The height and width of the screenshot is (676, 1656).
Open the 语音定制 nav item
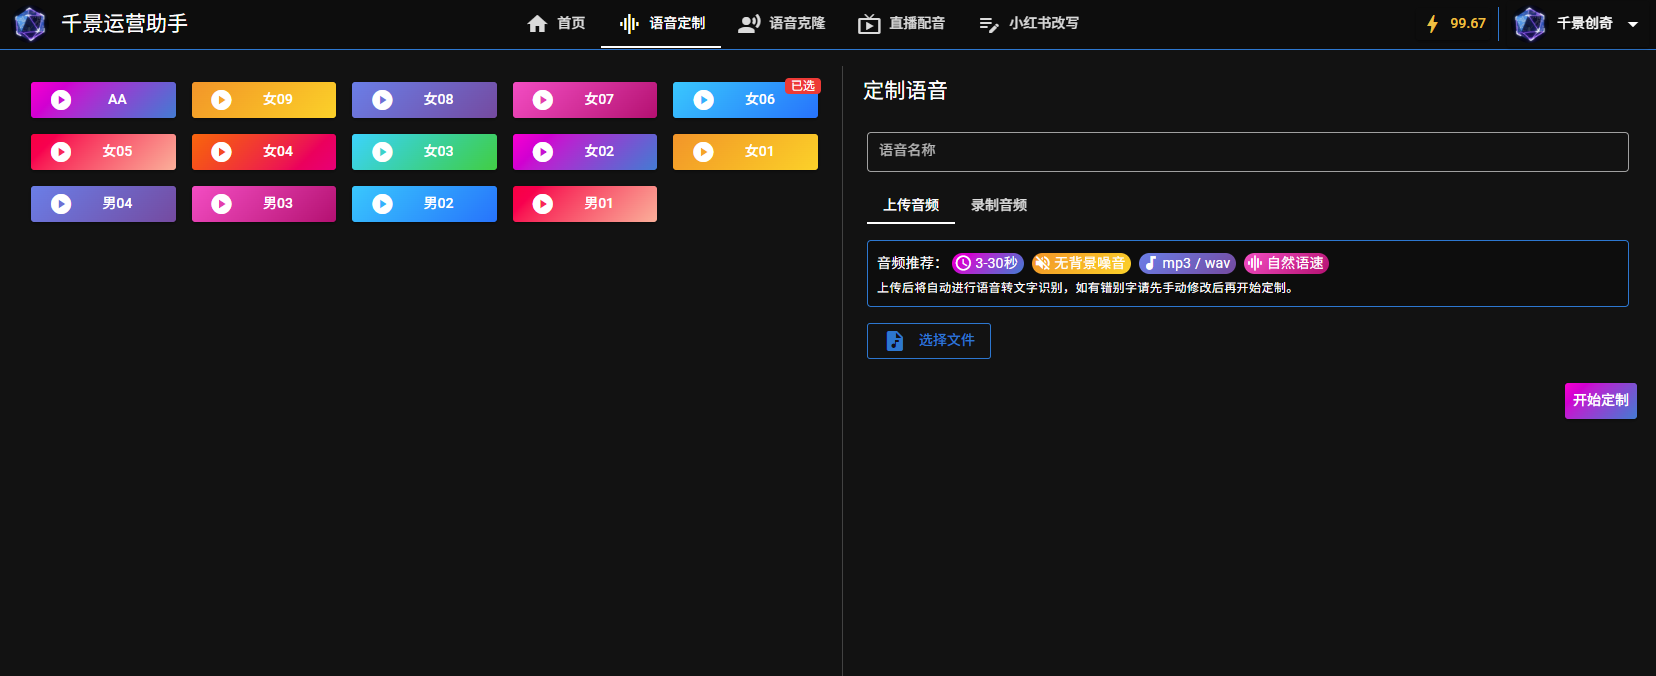(x=661, y=24)
